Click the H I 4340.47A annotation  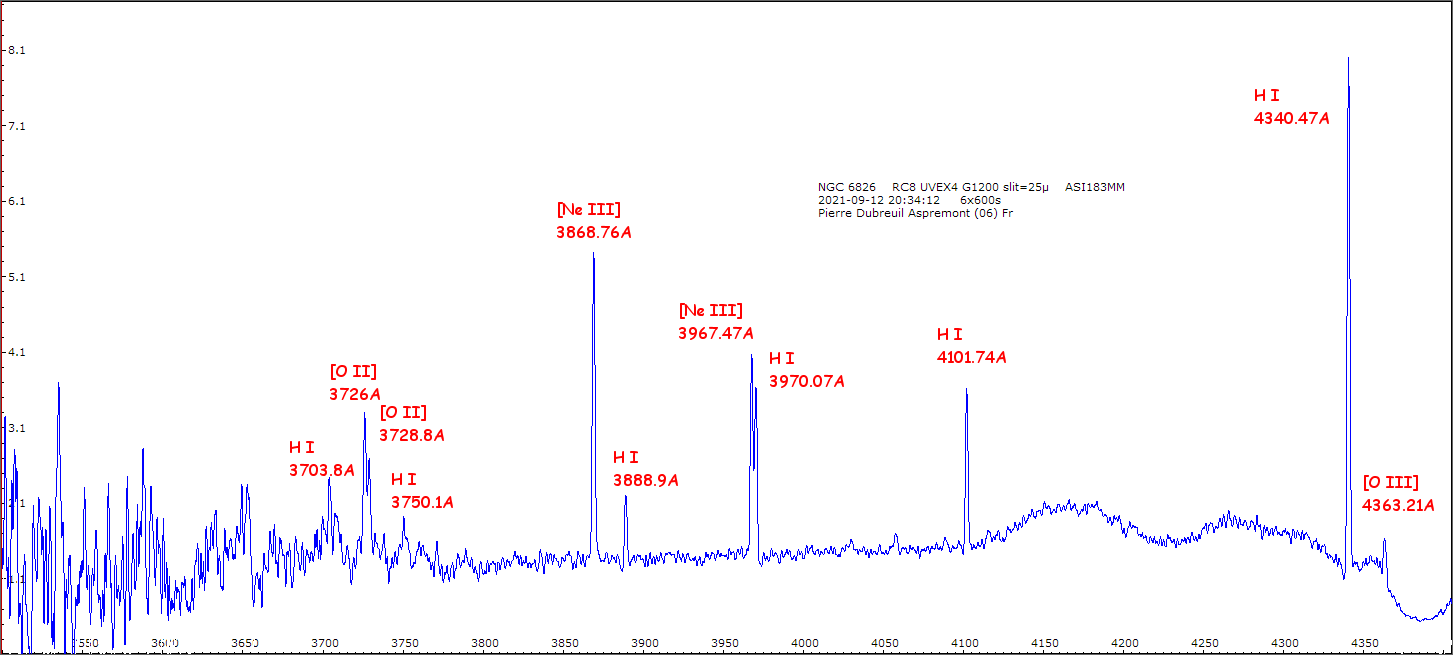pos(1291,107)
